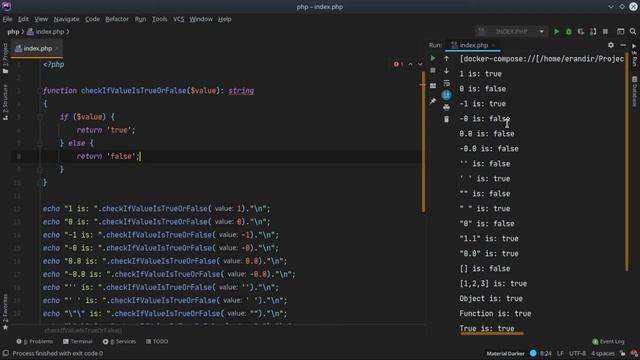The image size is (640, 360).
Task: Pin the Run tab with pushpin icon
Action: (x=433, y=101)
